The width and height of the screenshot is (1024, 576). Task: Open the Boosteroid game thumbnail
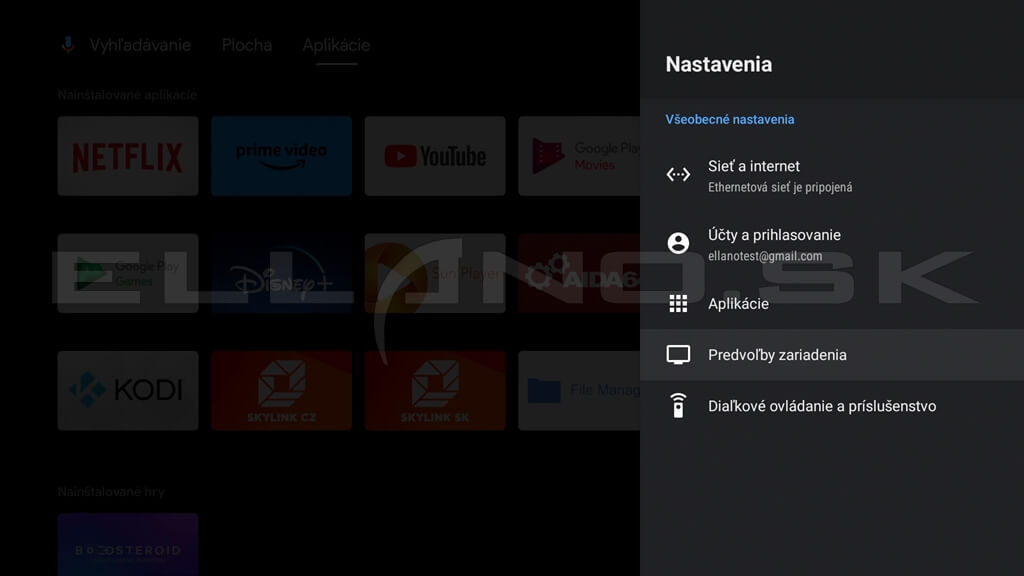[128, 545]
